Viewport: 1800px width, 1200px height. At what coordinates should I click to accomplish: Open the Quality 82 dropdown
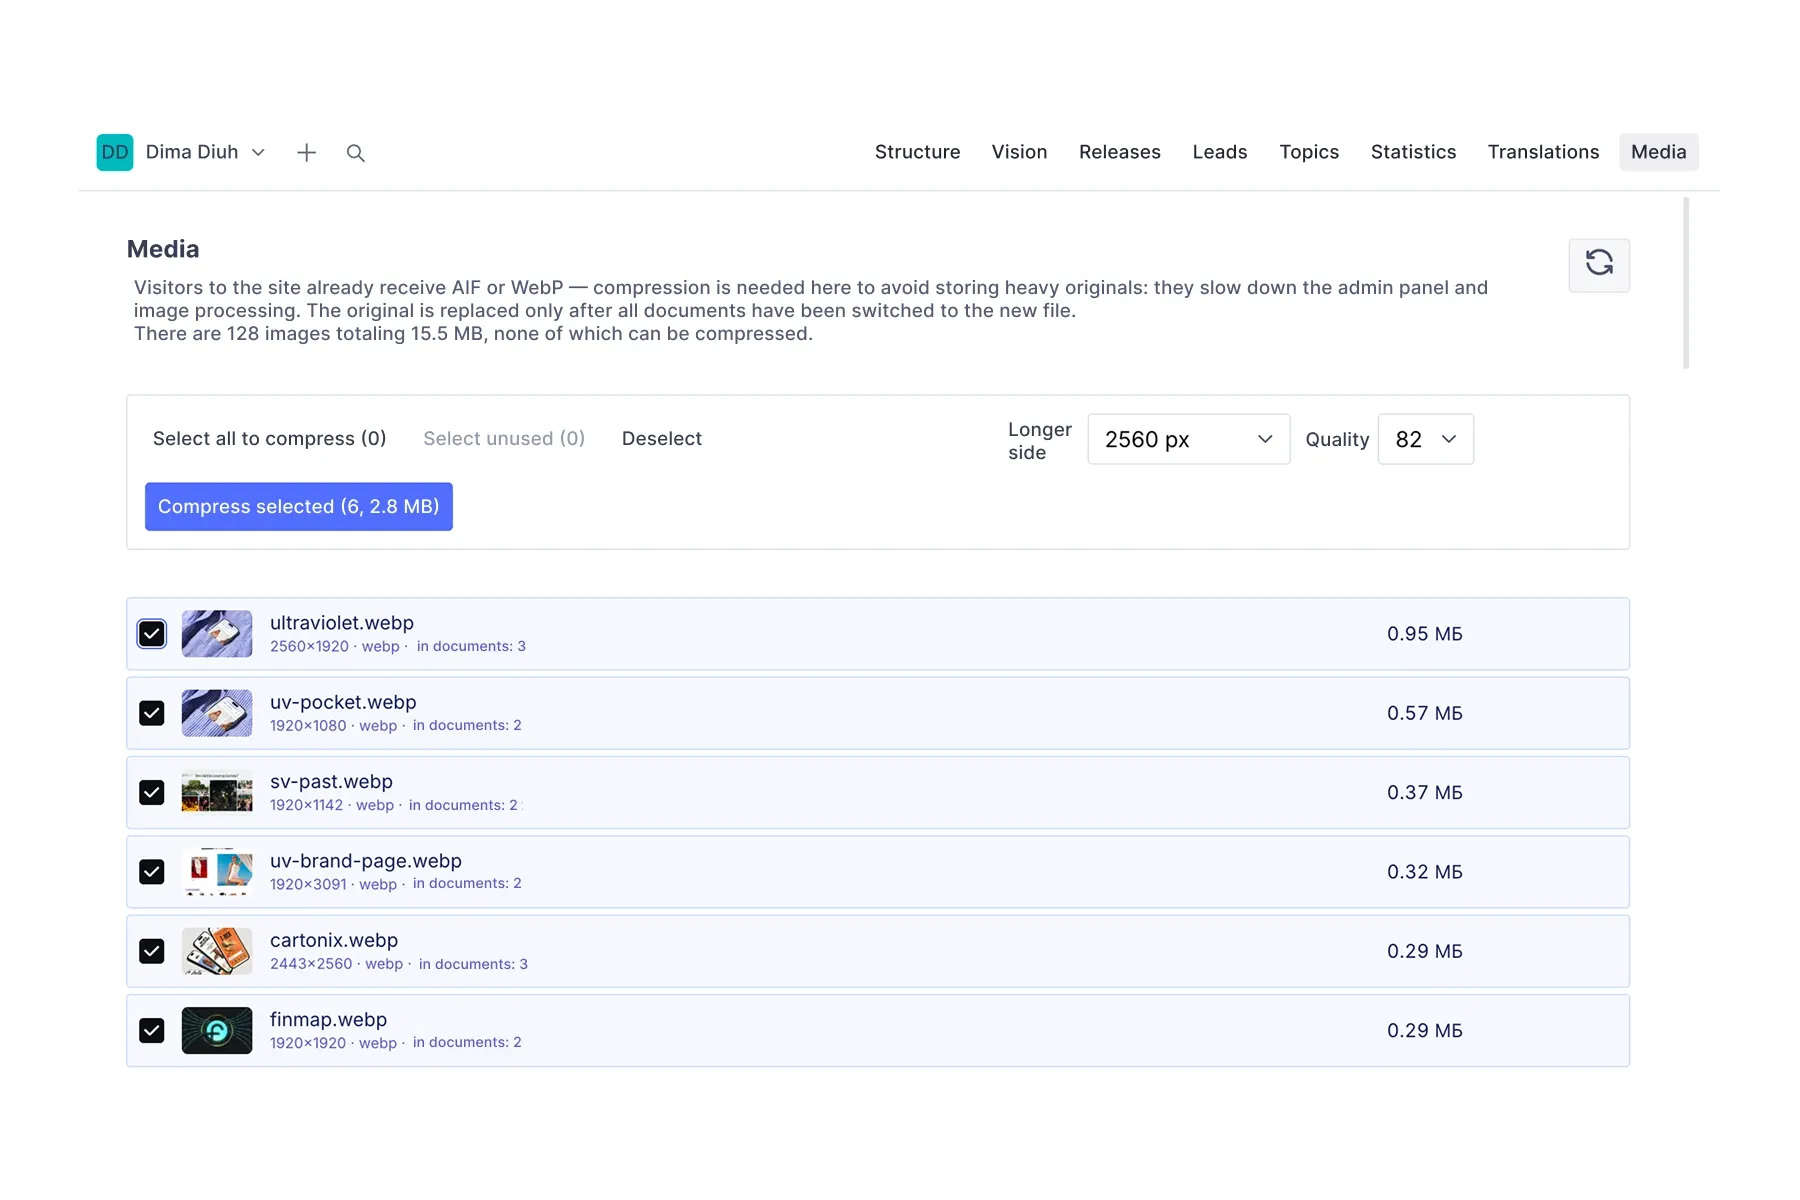click(1425, 439)
